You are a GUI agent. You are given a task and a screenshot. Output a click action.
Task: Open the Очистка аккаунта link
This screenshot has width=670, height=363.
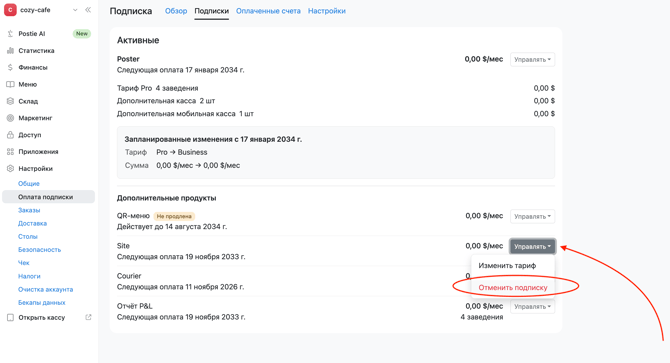click(x=45, y=290)
